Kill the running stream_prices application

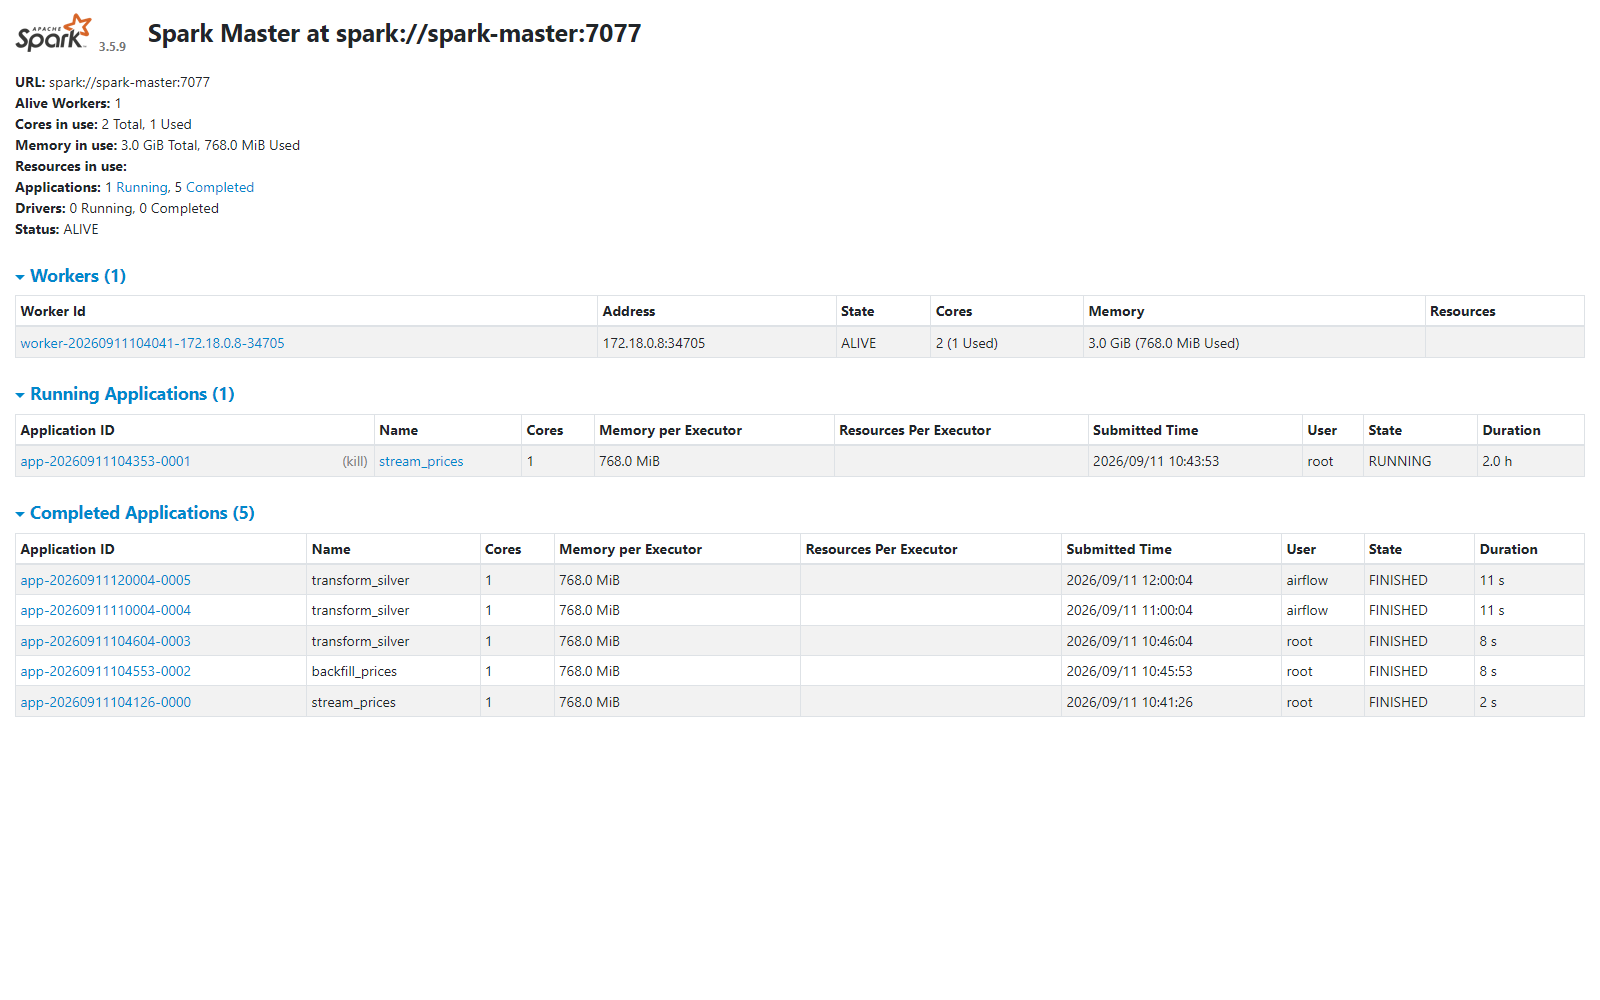(x=355, y=461)
